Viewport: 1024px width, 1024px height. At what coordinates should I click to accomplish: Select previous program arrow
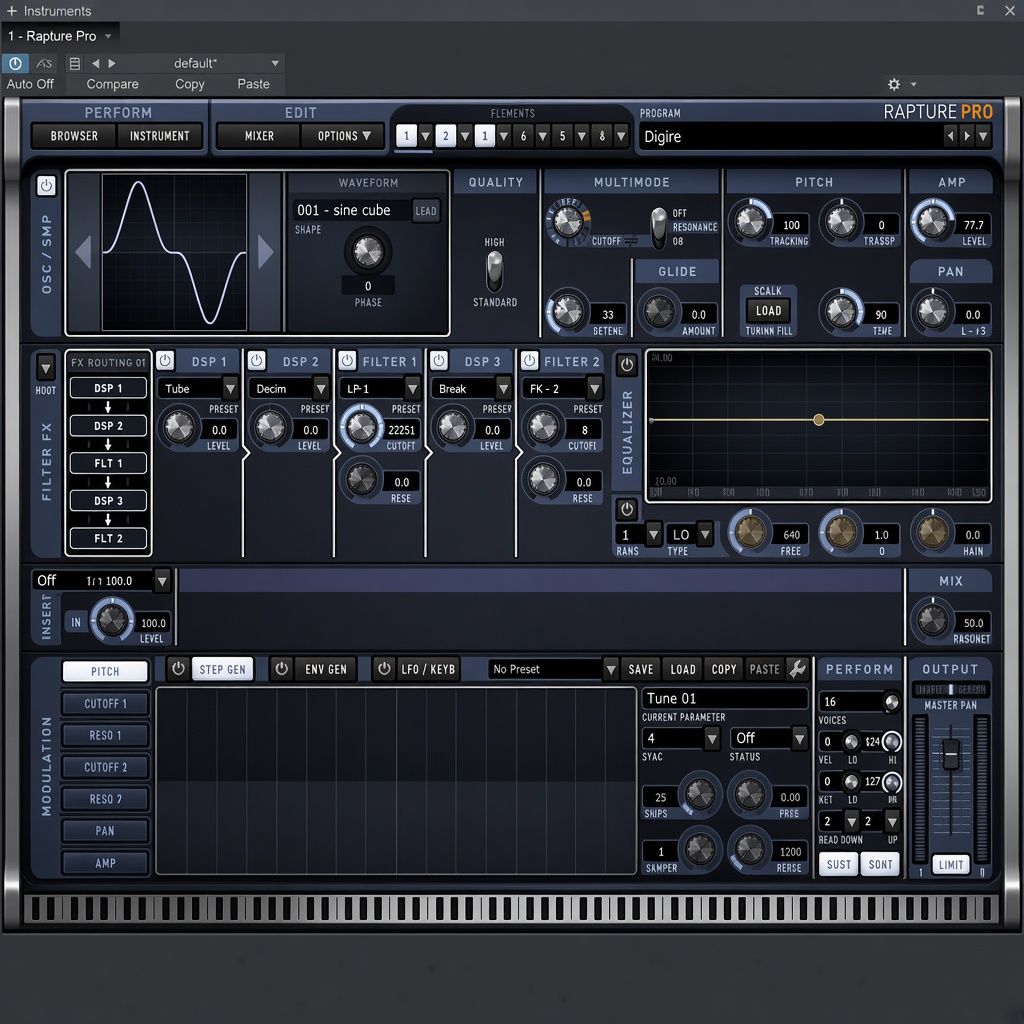(x=950, y=136)
